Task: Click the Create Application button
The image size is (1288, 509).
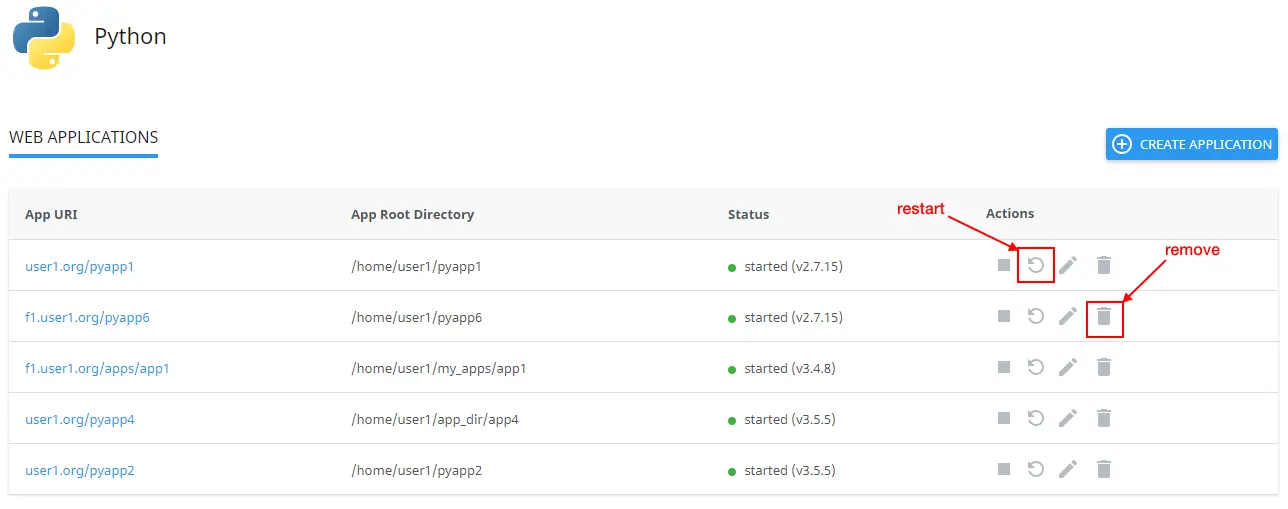Action: tap(1191, 144)
